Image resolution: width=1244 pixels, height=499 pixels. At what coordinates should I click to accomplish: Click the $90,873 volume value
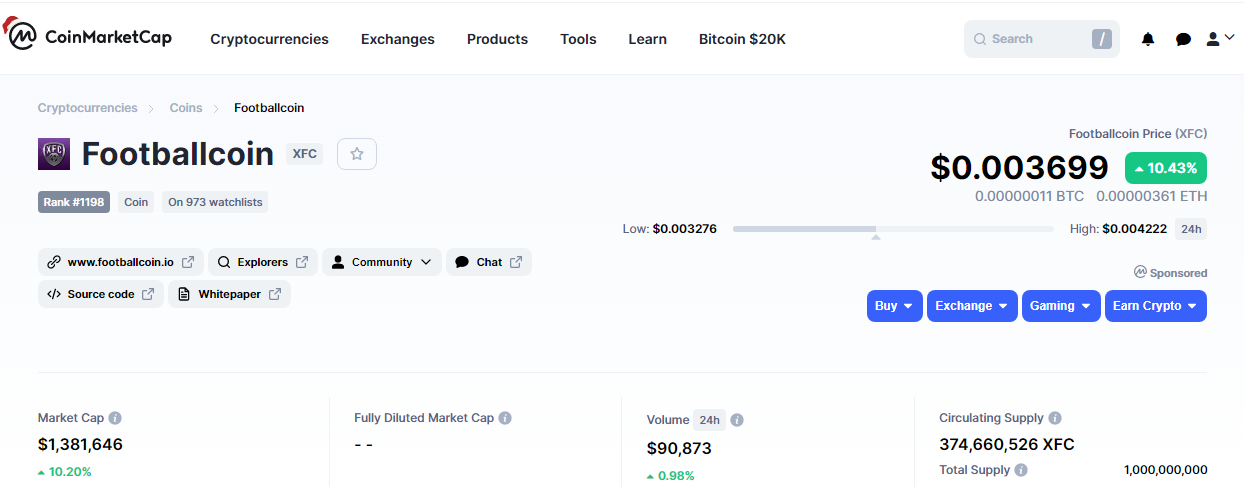tap(679, 448)
